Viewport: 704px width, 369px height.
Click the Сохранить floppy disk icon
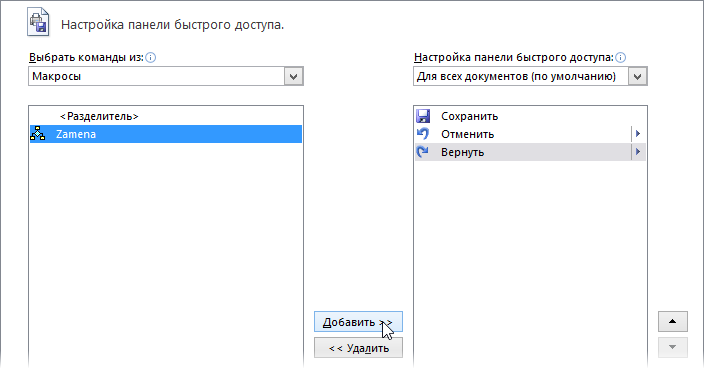(x=423, y=116)
